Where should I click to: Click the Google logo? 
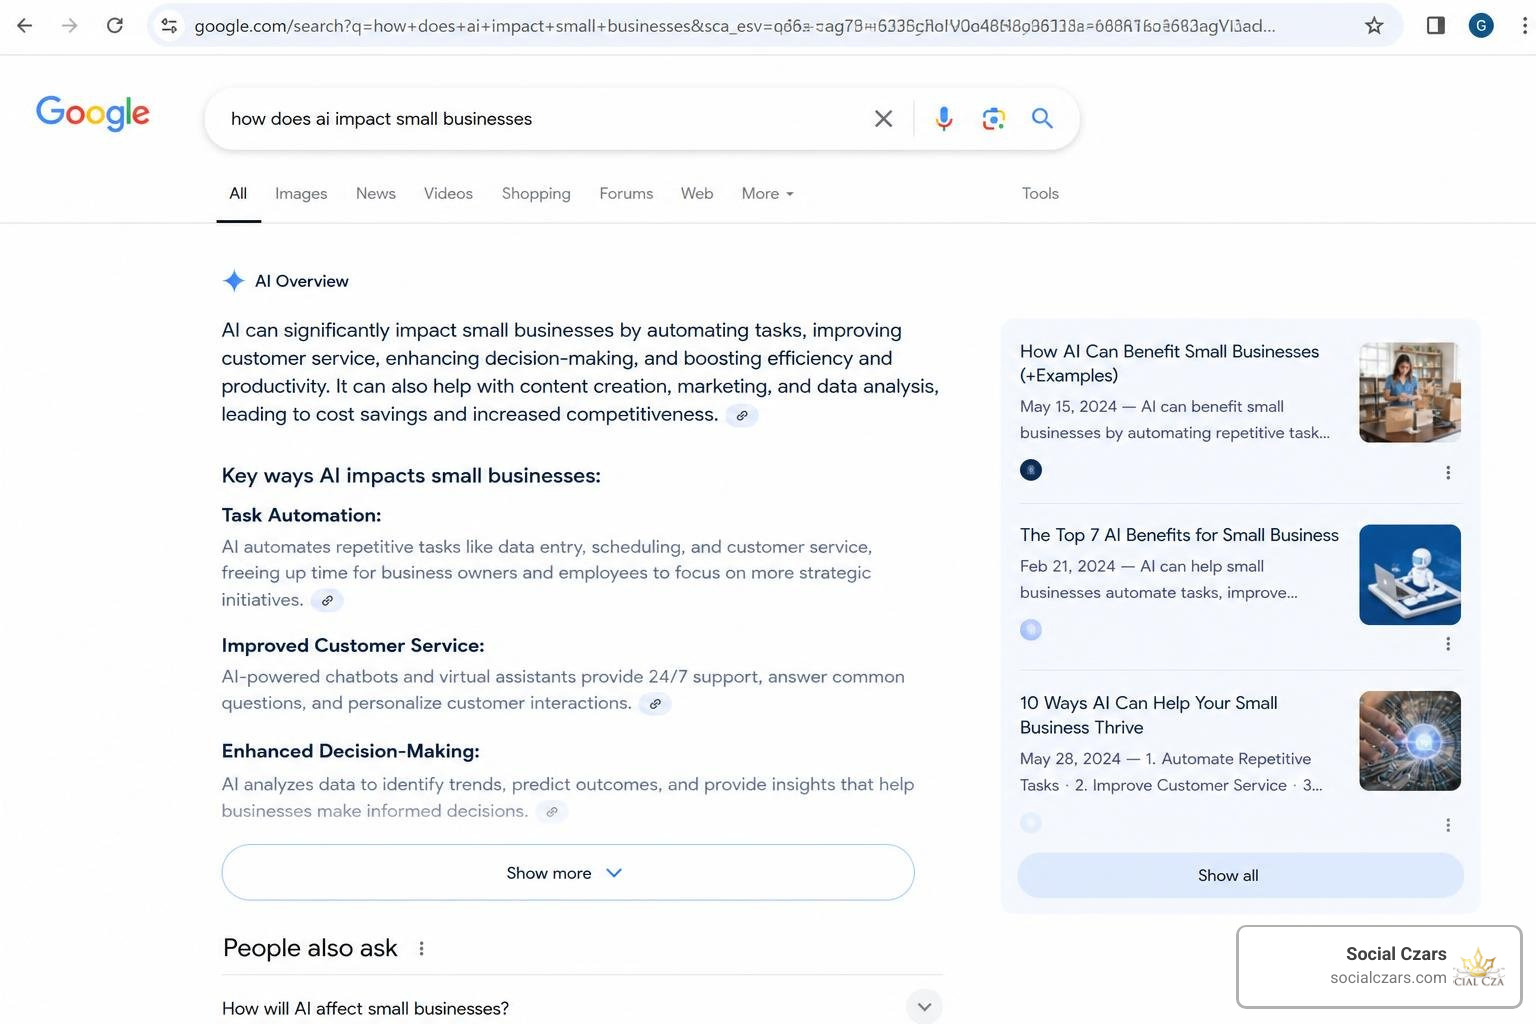click(x=93, y=114)
